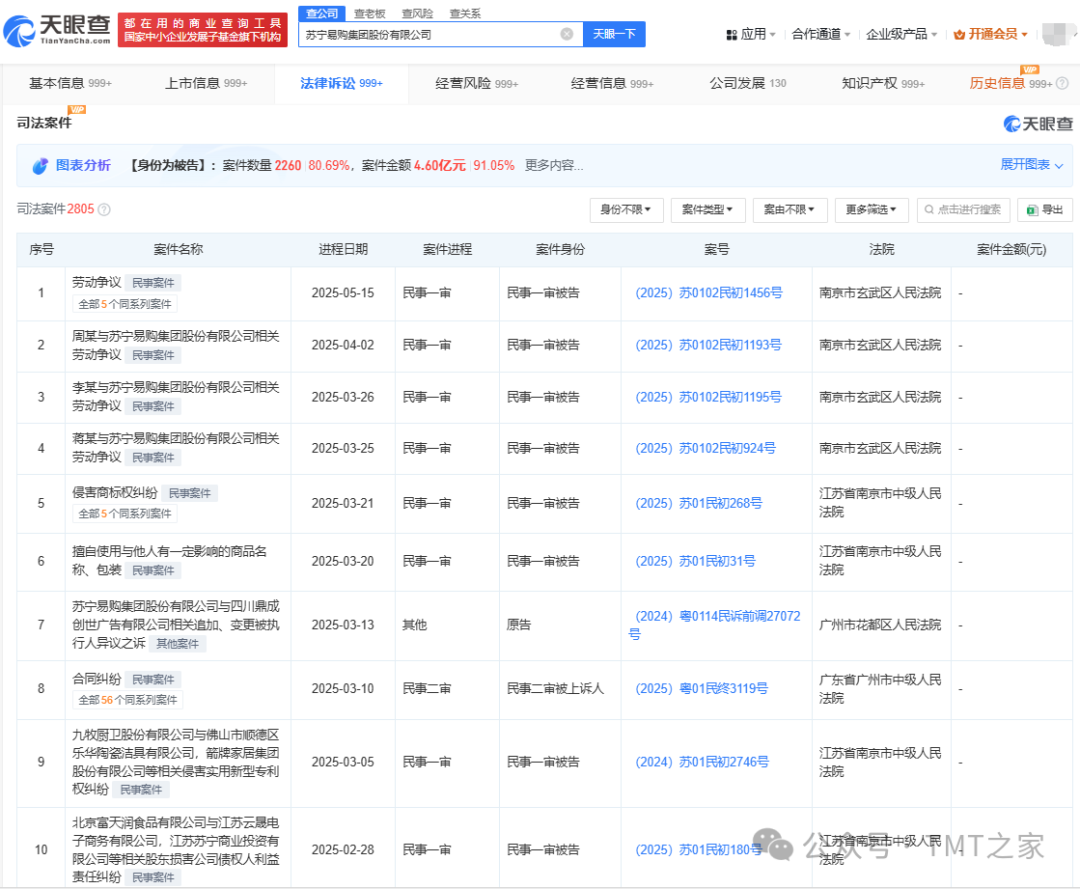The image size is (1080, 889).
Task: Click case name 蒋某与苏宁易购集团股份有限公司相关劳动争议
Action: 176,448
